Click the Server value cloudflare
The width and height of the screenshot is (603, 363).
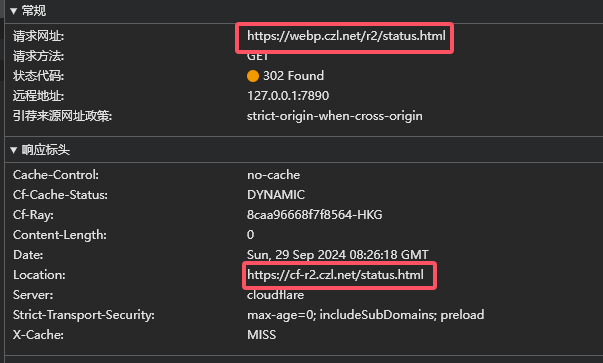pyautogui.click(x=275, y=295)
